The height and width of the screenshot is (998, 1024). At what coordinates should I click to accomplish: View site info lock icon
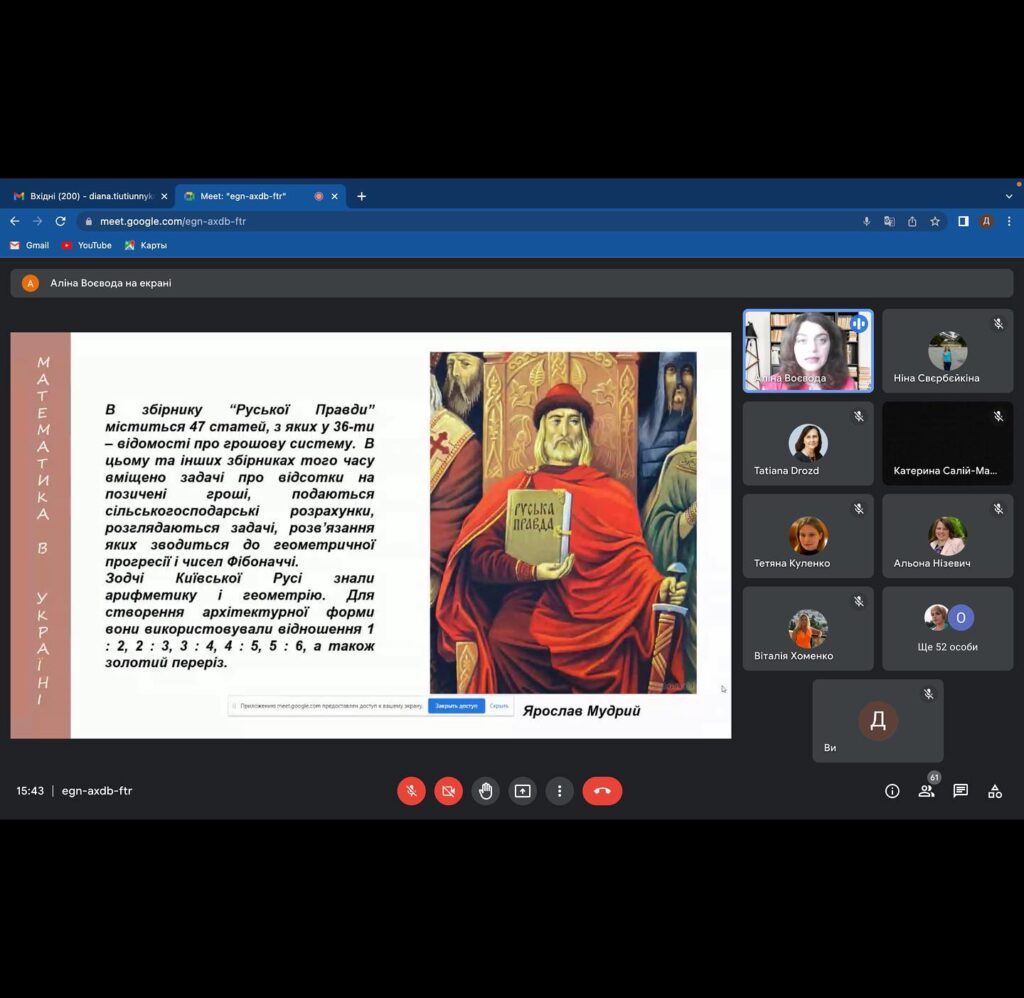click(89, 221)
